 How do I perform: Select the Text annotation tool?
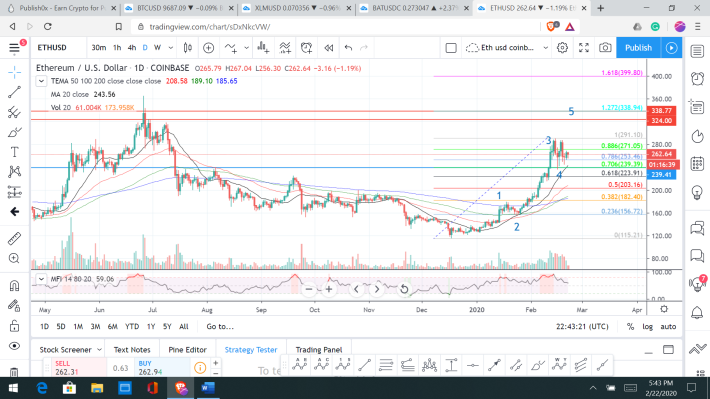pyautogui.click(x=14, y=152)
